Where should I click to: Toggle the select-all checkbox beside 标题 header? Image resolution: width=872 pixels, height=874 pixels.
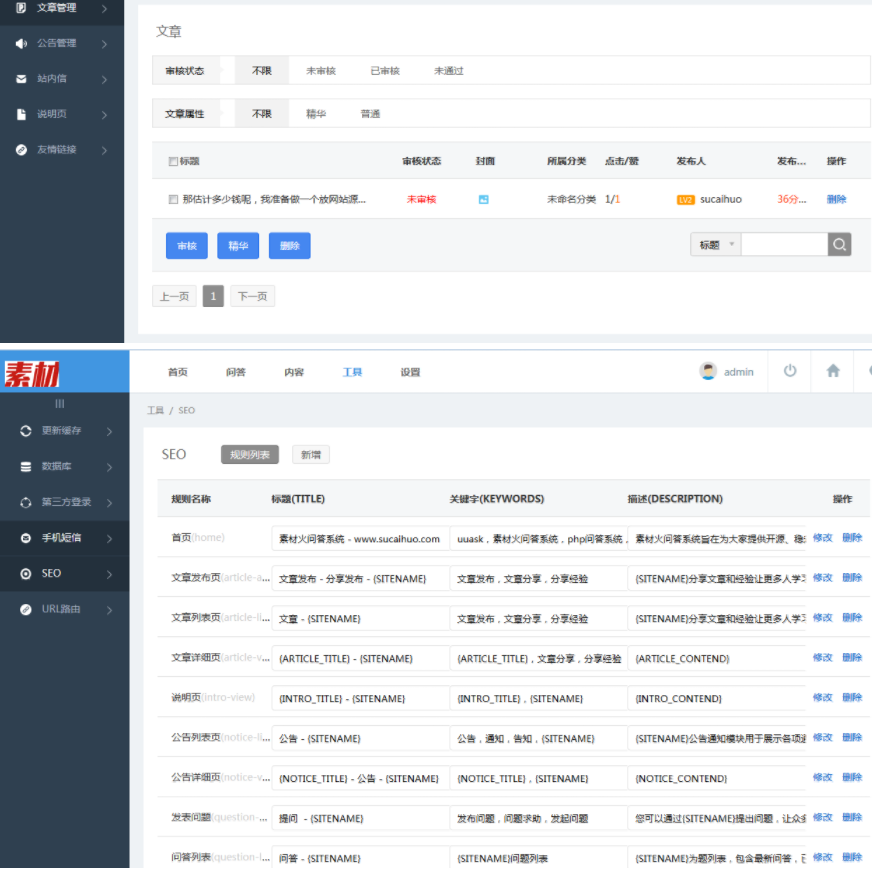click(173, 161)
